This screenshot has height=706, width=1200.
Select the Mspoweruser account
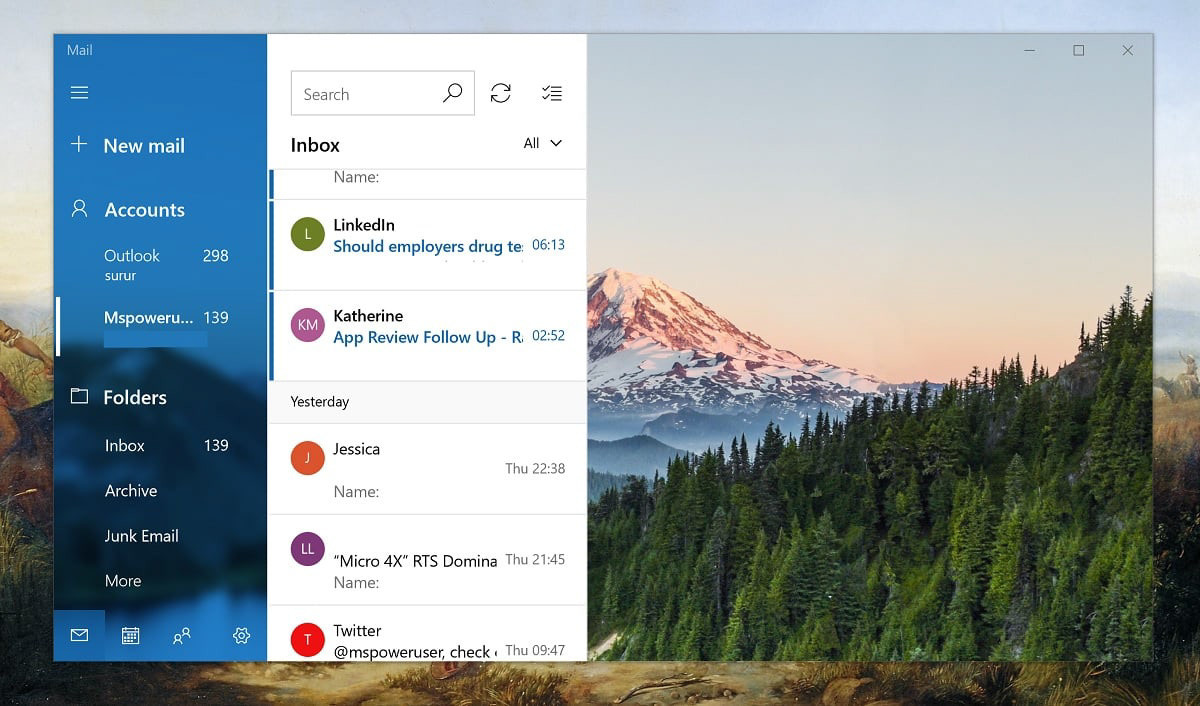pos(161,325)
